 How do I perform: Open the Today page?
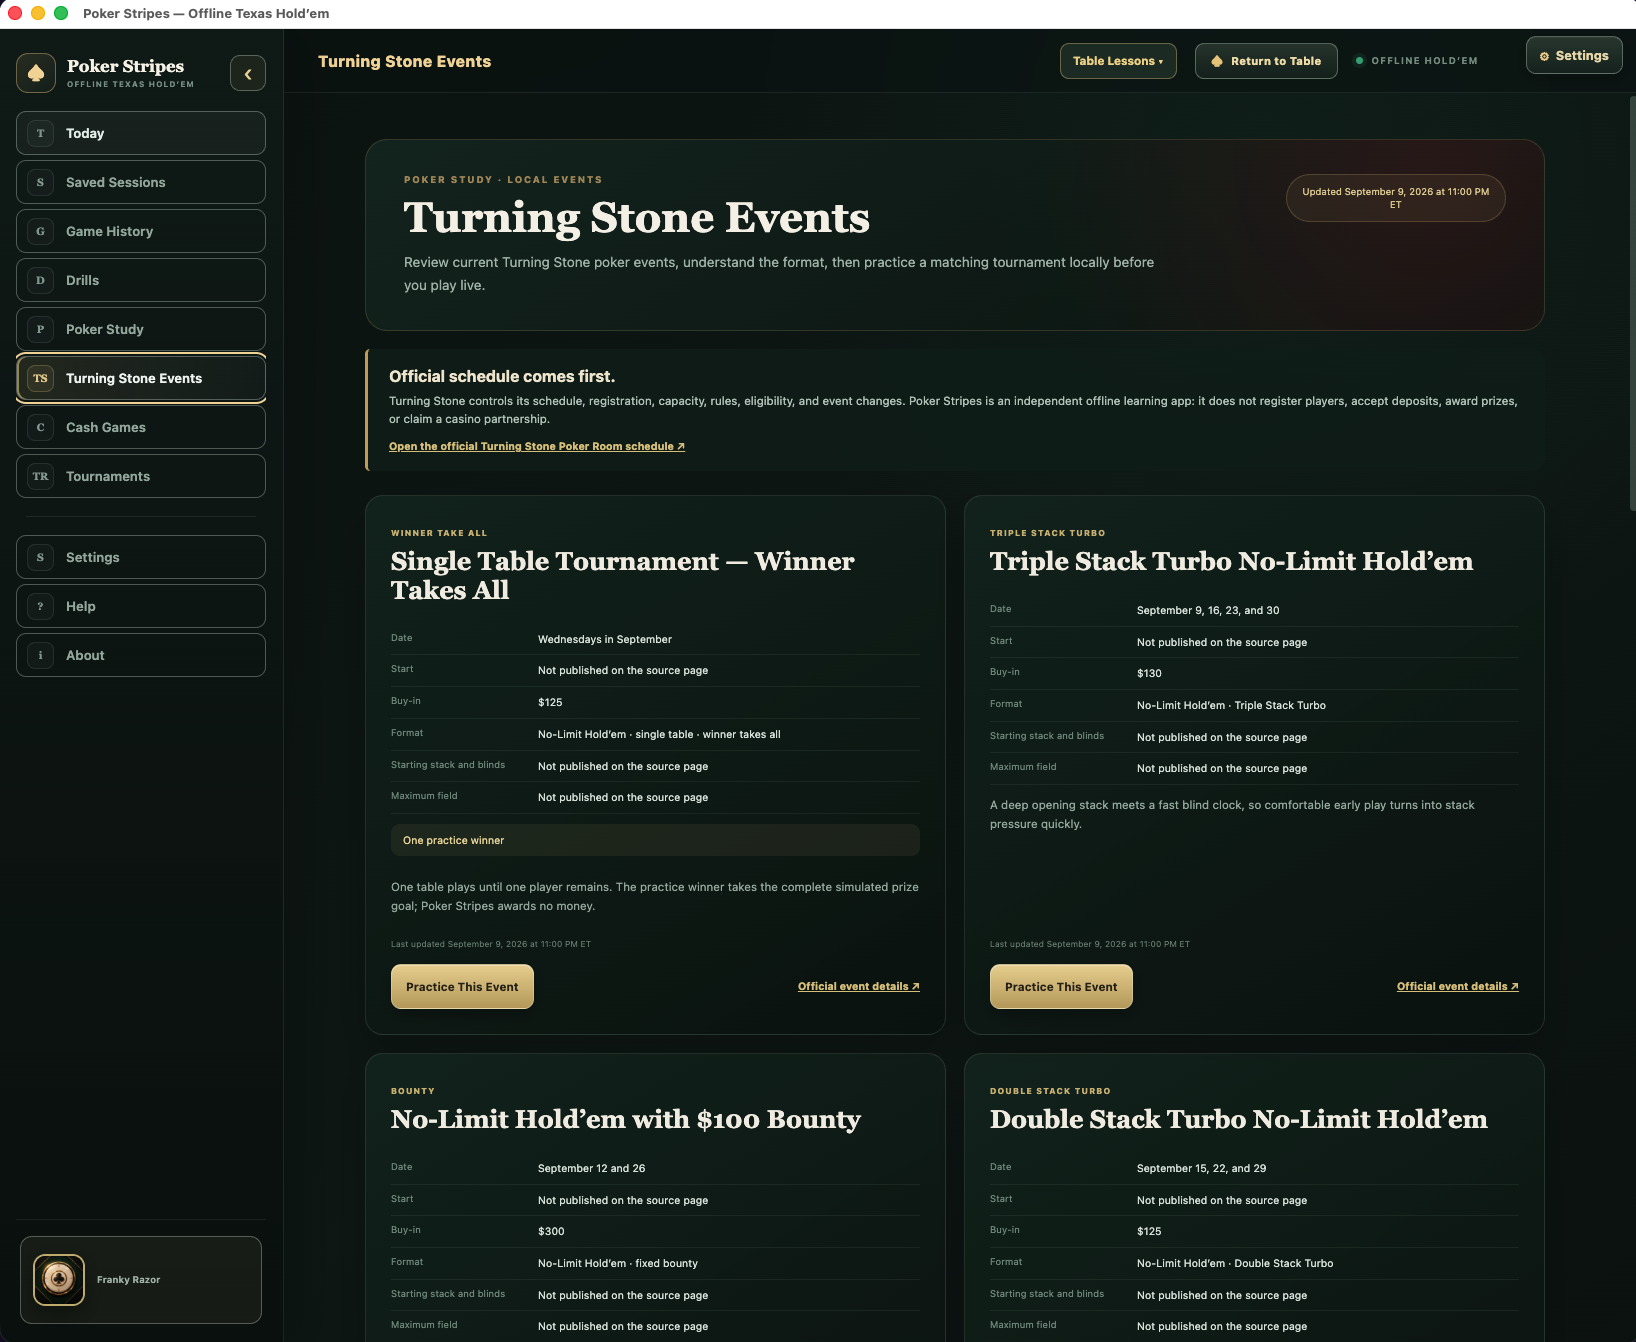(x=141, y=133)
